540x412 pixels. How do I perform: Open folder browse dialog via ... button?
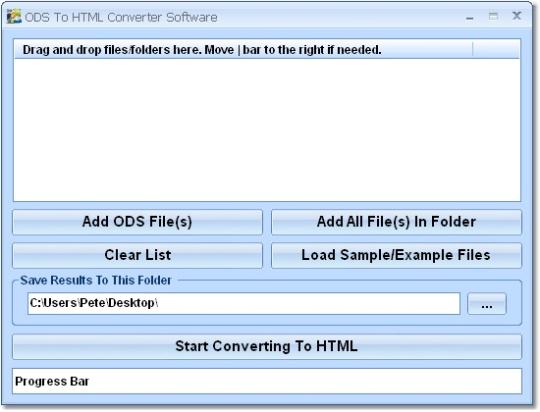click(x=487, y=304)
